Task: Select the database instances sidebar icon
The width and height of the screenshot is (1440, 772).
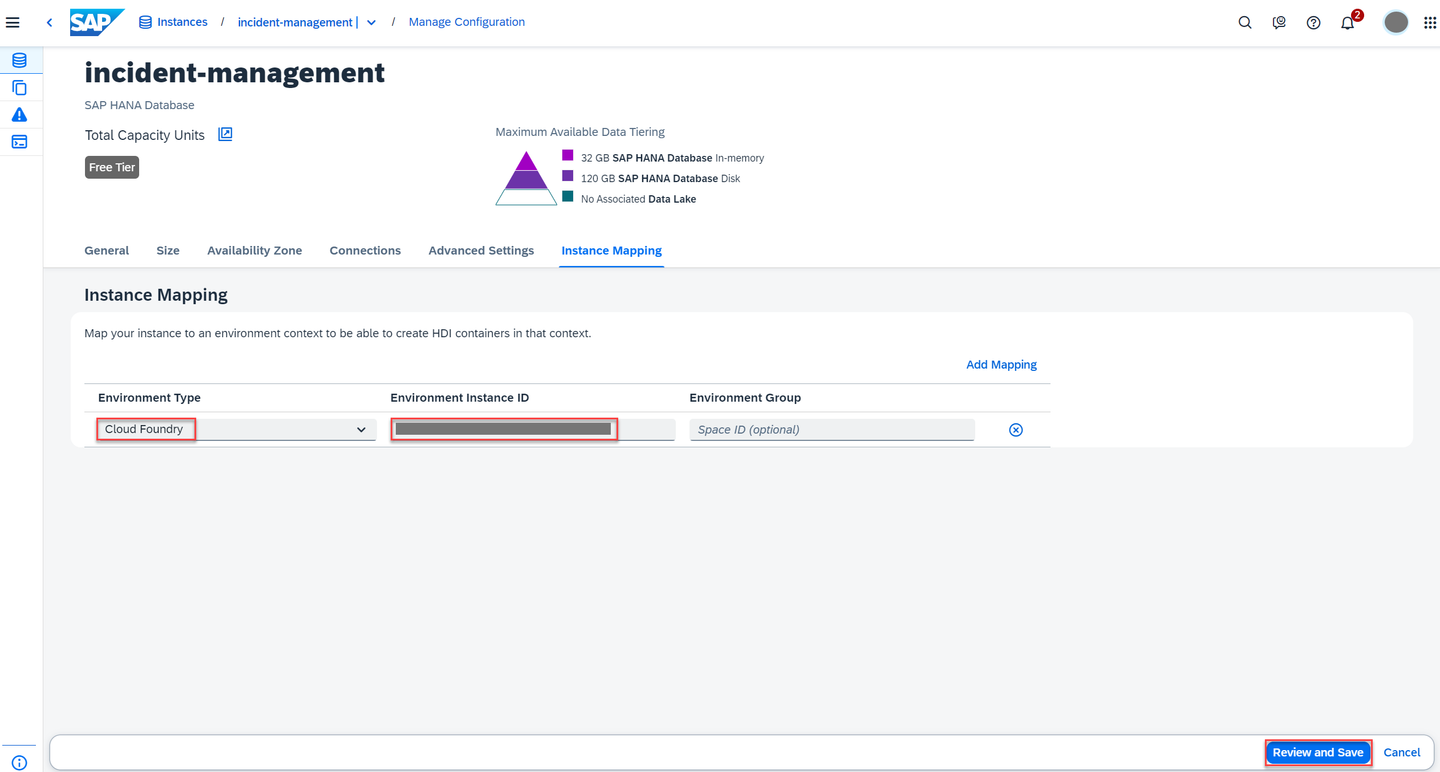Action: pos(19,60)
